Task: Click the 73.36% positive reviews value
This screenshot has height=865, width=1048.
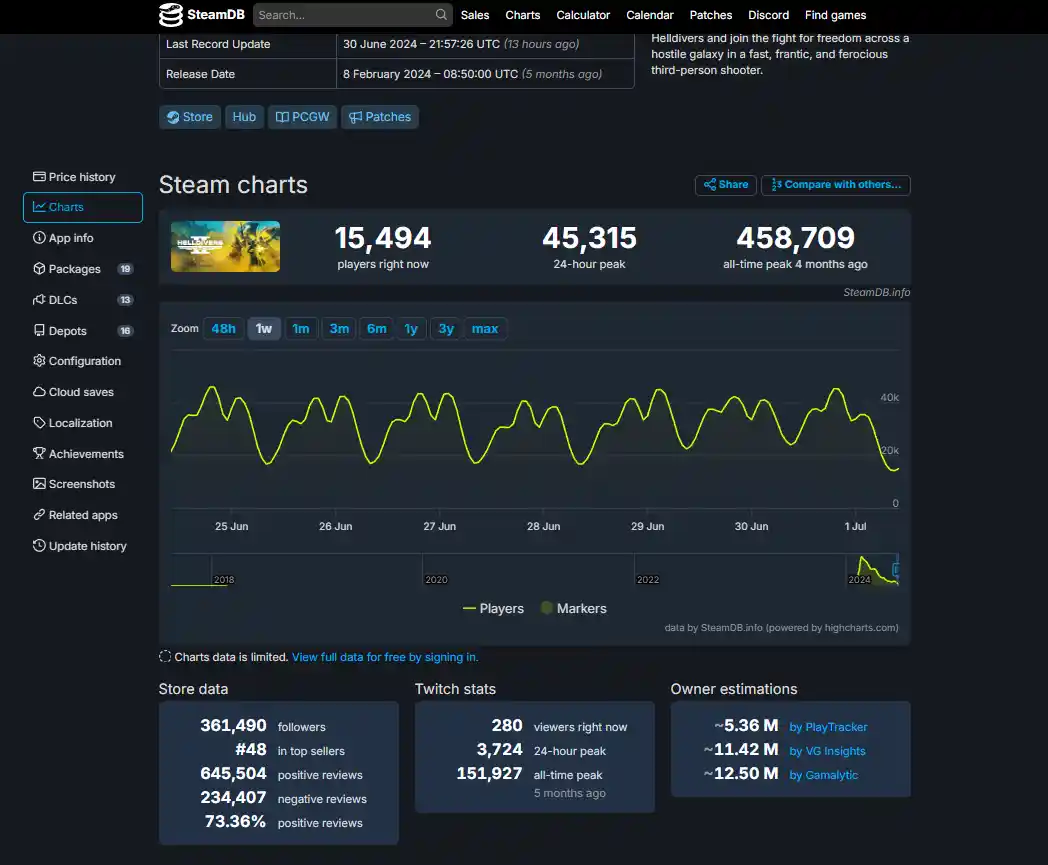Action: click(x=235, y=822)
